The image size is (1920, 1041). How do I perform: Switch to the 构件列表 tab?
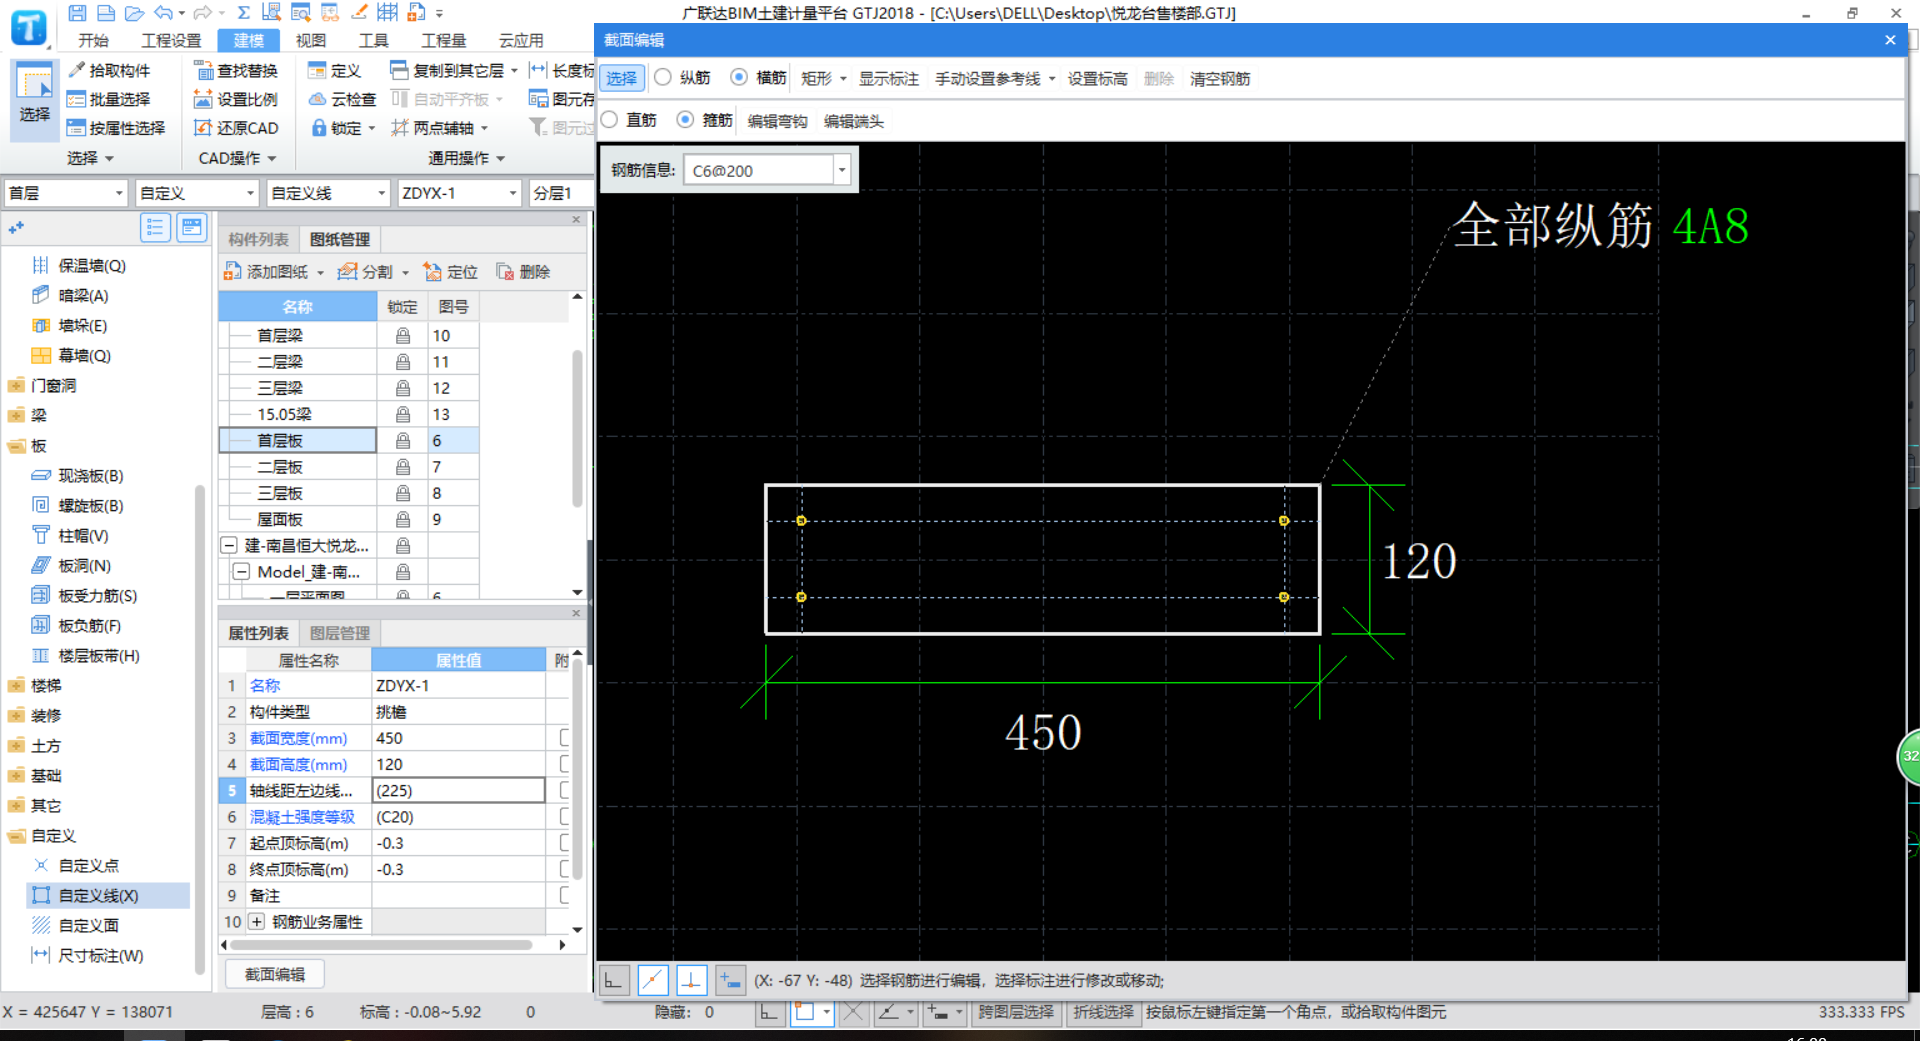258,239
